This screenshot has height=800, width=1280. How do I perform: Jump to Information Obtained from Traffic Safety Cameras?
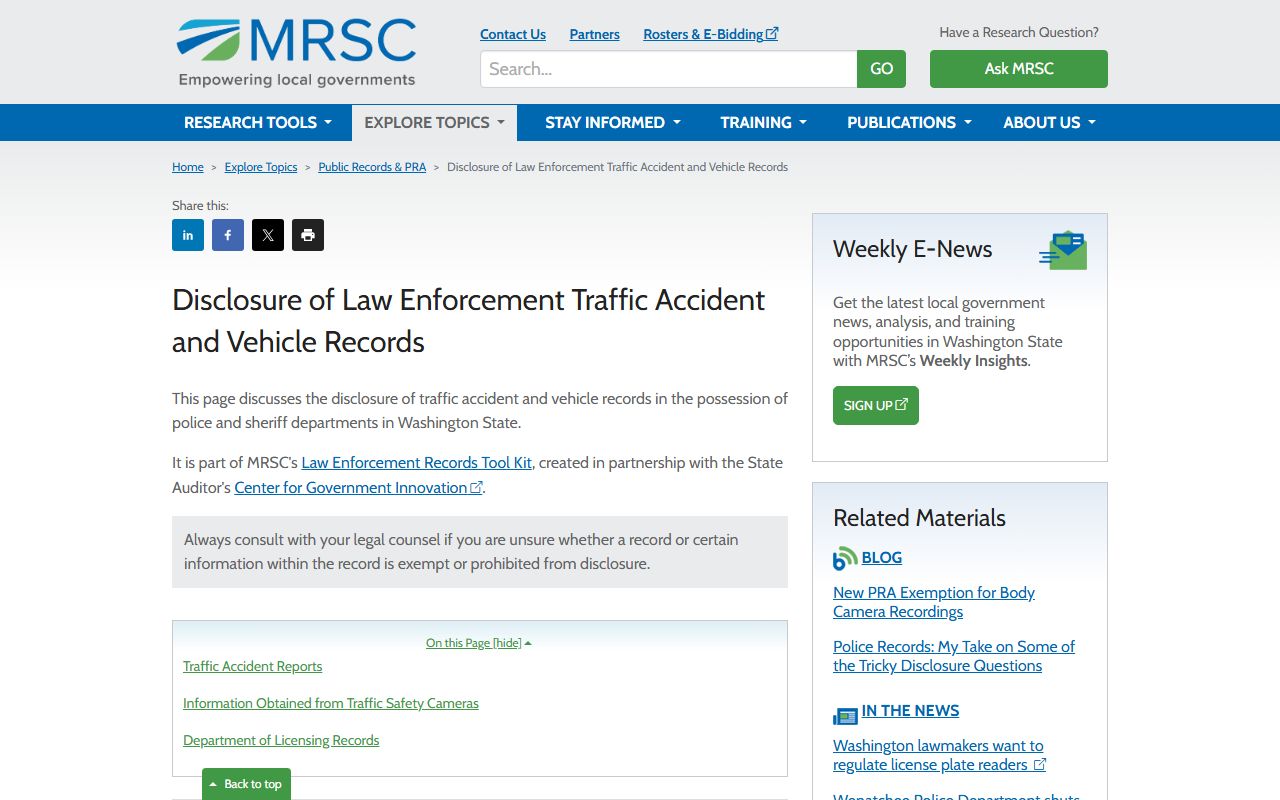pos(331,703)
